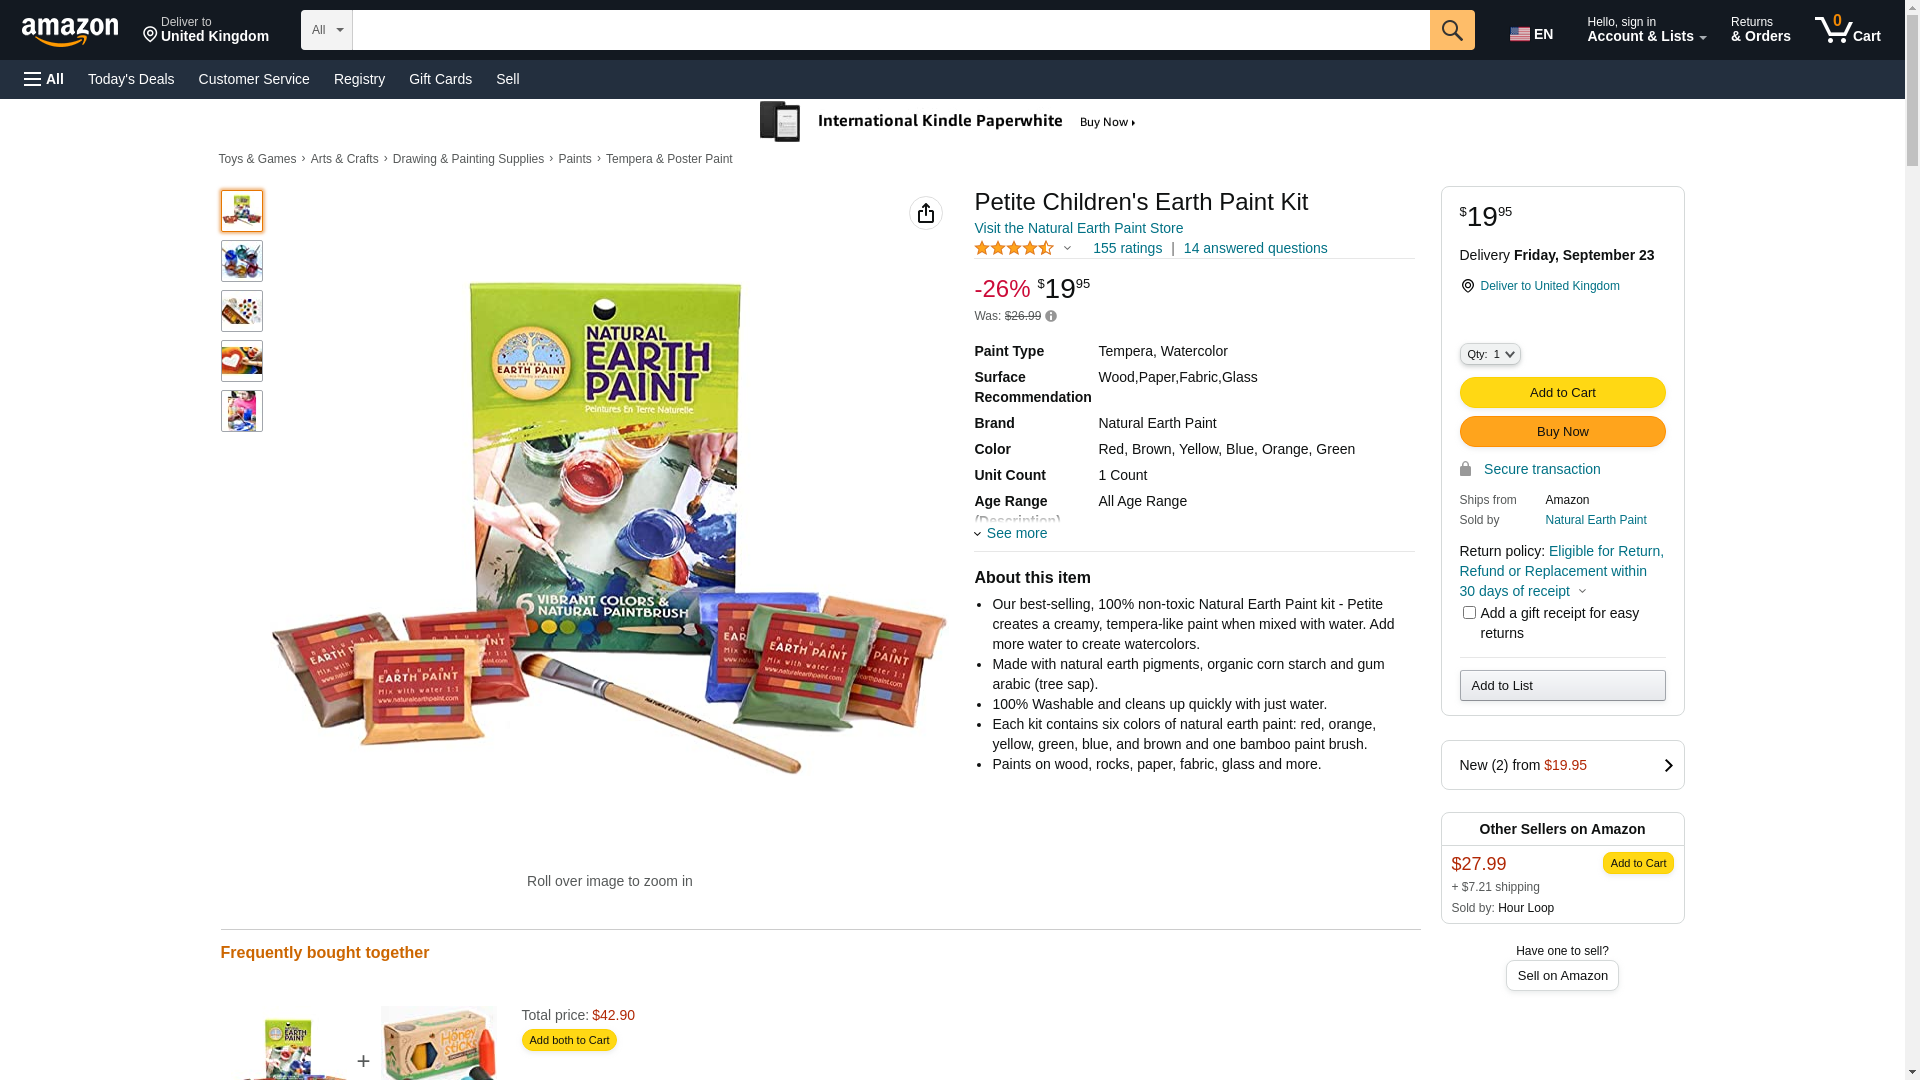1920x1080 pixels.
Task: Click the Amazon logo
Action: pos(70,32)
